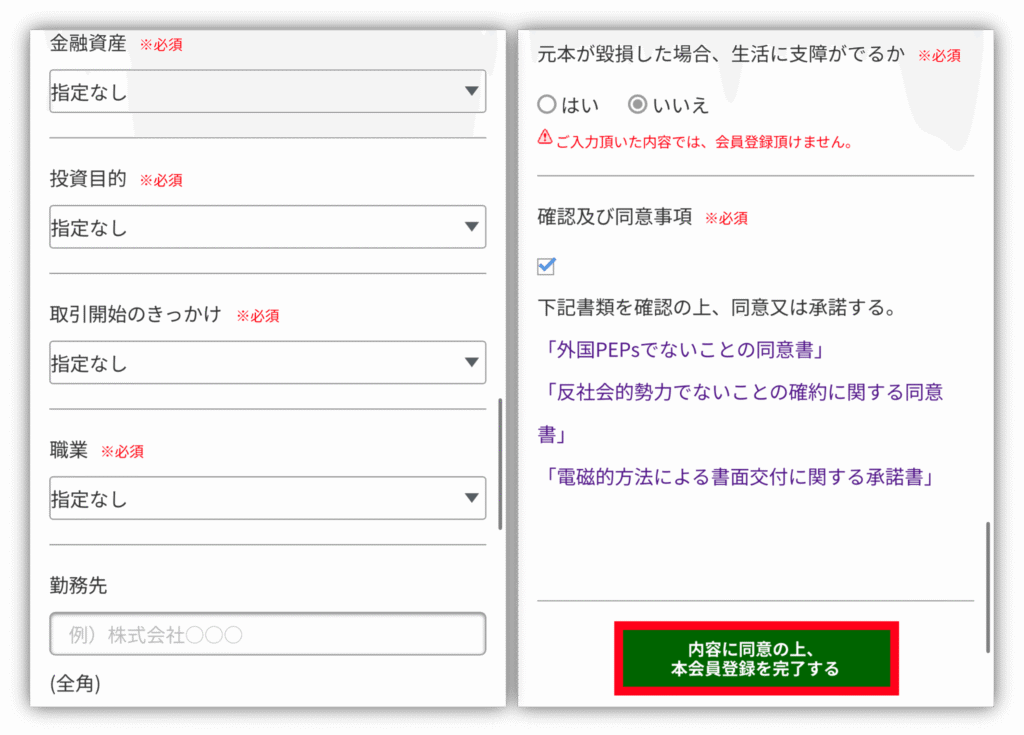The width and height of the screenshot is (1024, 735).
Task: Open the 職業 指定なし select box
Action: point(260,498)
